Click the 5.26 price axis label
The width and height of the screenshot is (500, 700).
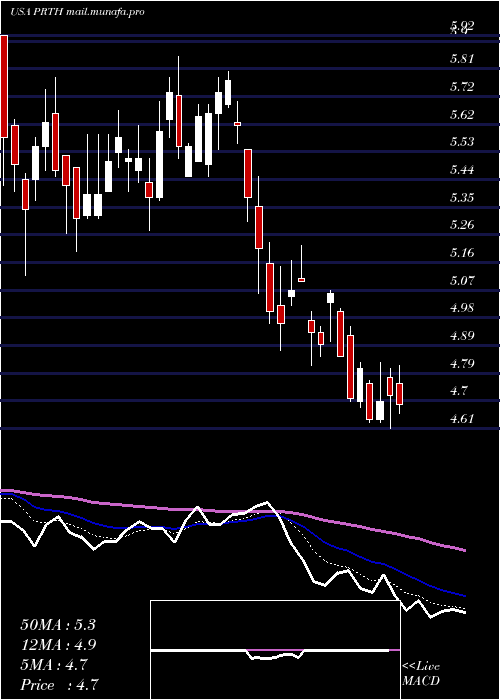[x=462, y=225]
